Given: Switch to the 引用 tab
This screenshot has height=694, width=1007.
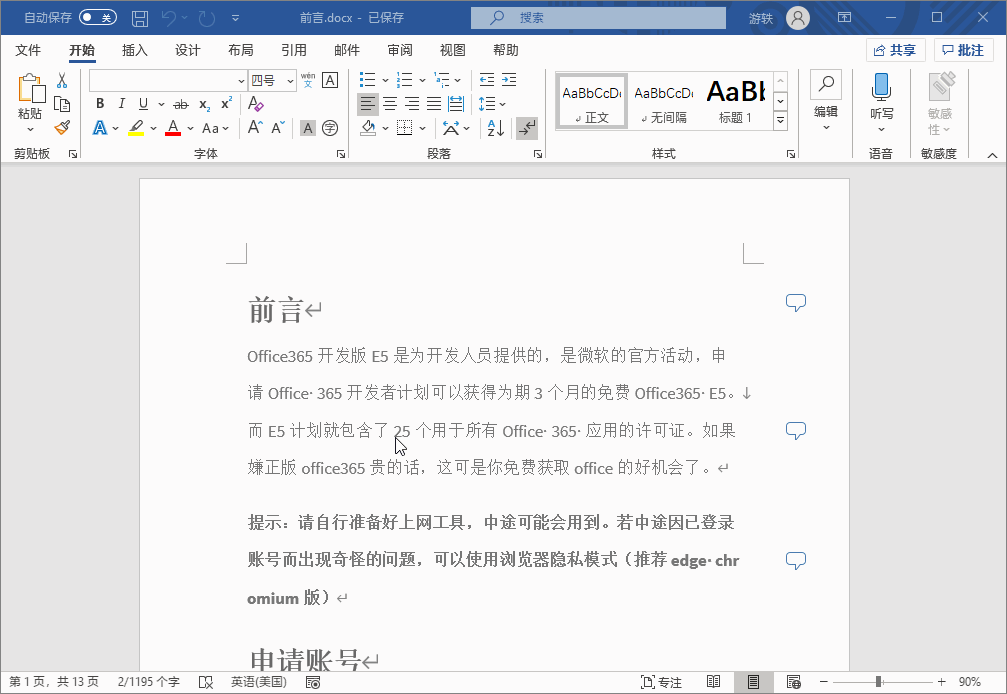Looking at the screenshot, I should click(x=293, y=50).
